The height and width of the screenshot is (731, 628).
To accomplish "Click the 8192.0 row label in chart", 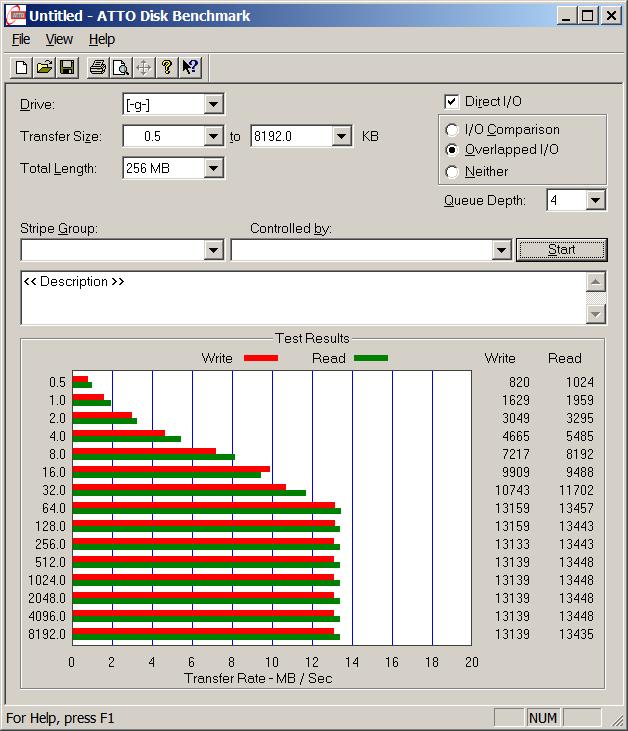I will click(47, 634).
